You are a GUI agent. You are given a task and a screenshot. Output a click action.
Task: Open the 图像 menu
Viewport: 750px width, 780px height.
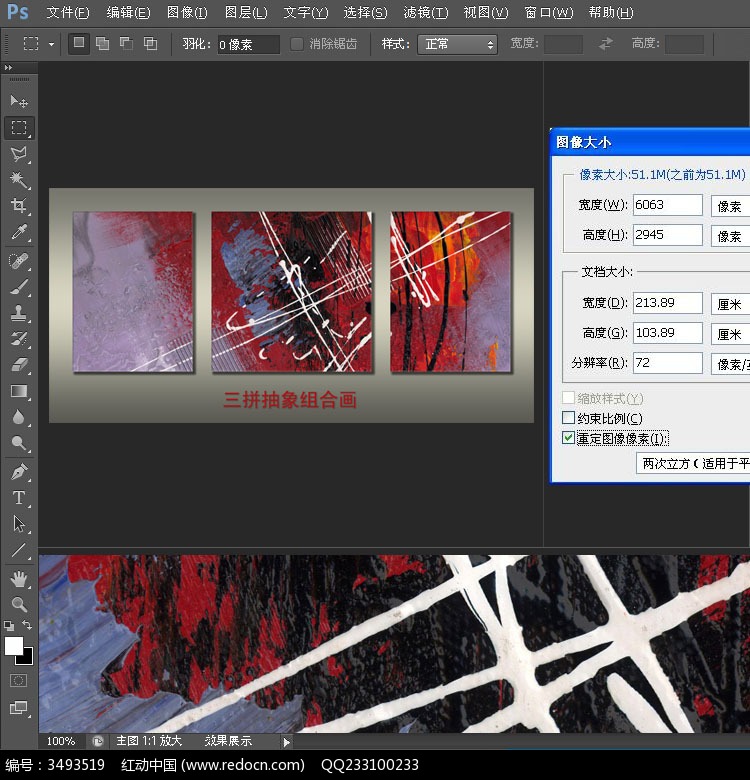click(187, 12)
